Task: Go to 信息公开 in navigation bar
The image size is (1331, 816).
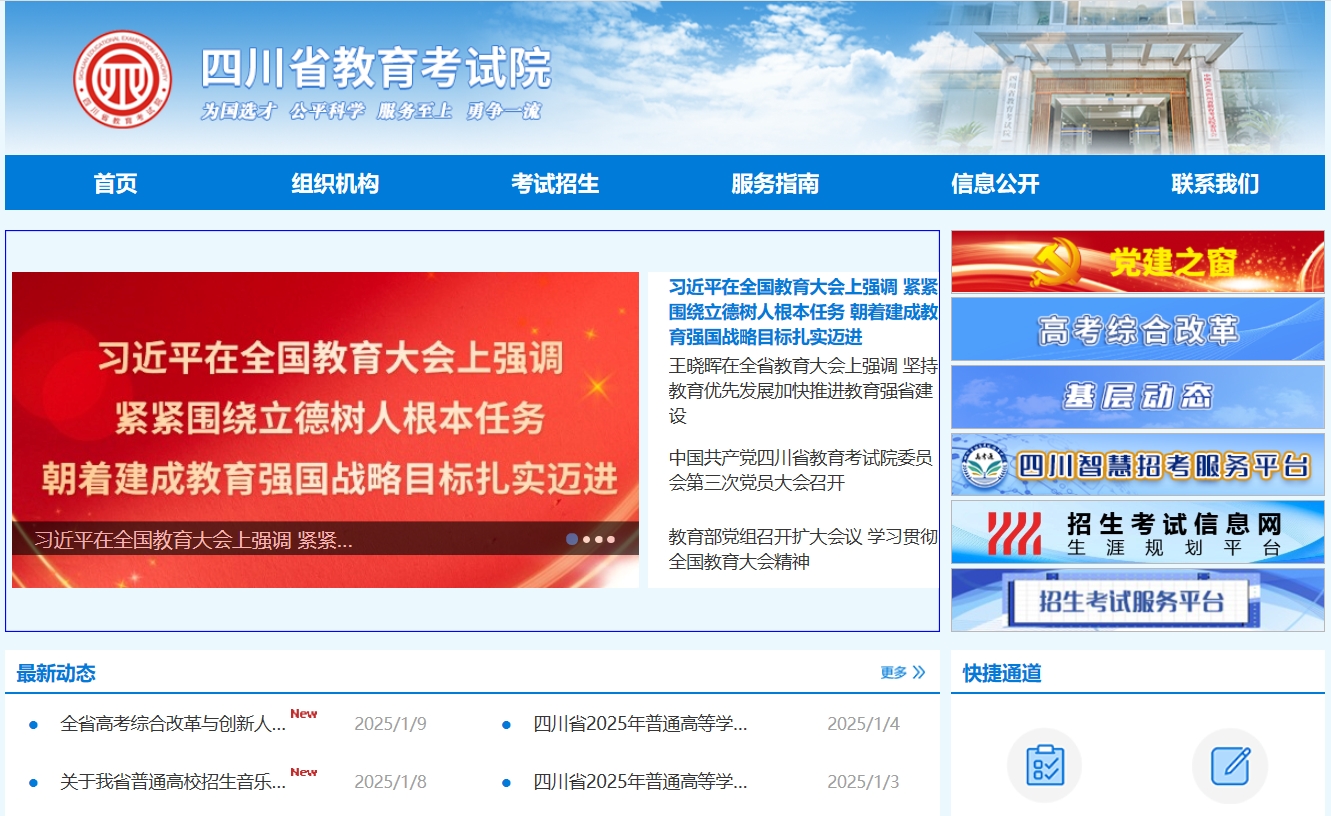Action: (x=995, y=184)
